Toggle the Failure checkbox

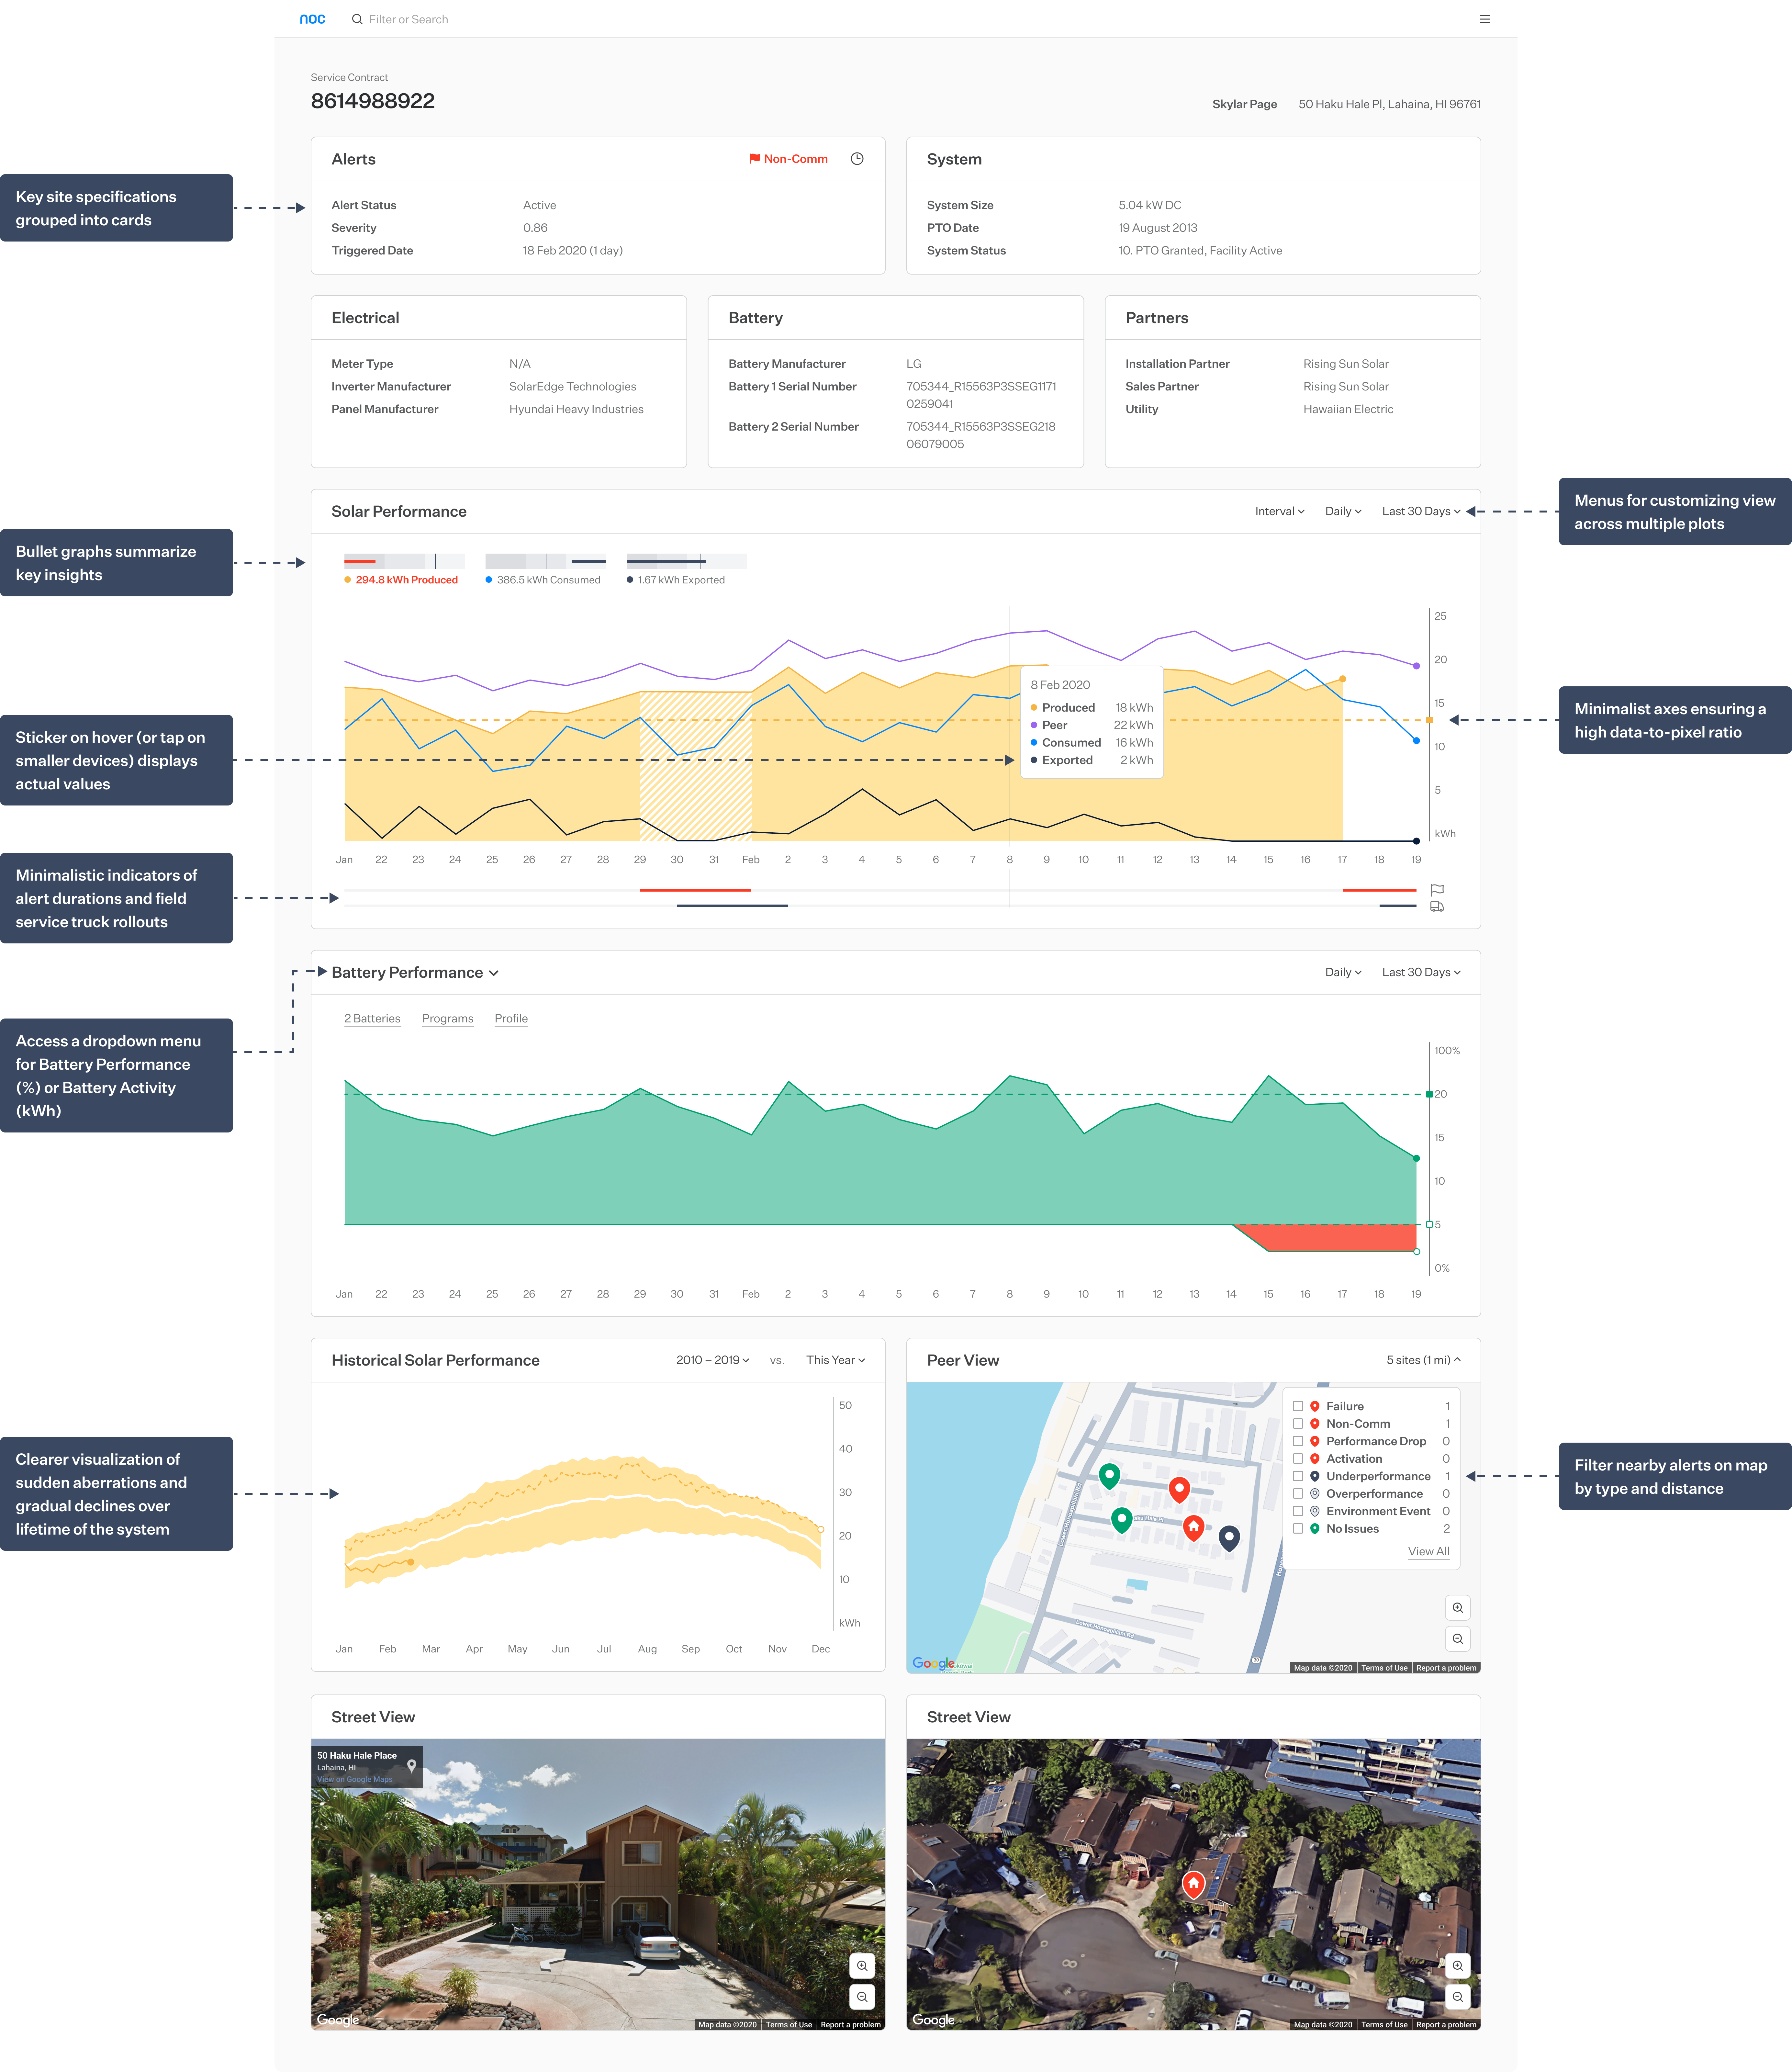click(1298, 1406)
